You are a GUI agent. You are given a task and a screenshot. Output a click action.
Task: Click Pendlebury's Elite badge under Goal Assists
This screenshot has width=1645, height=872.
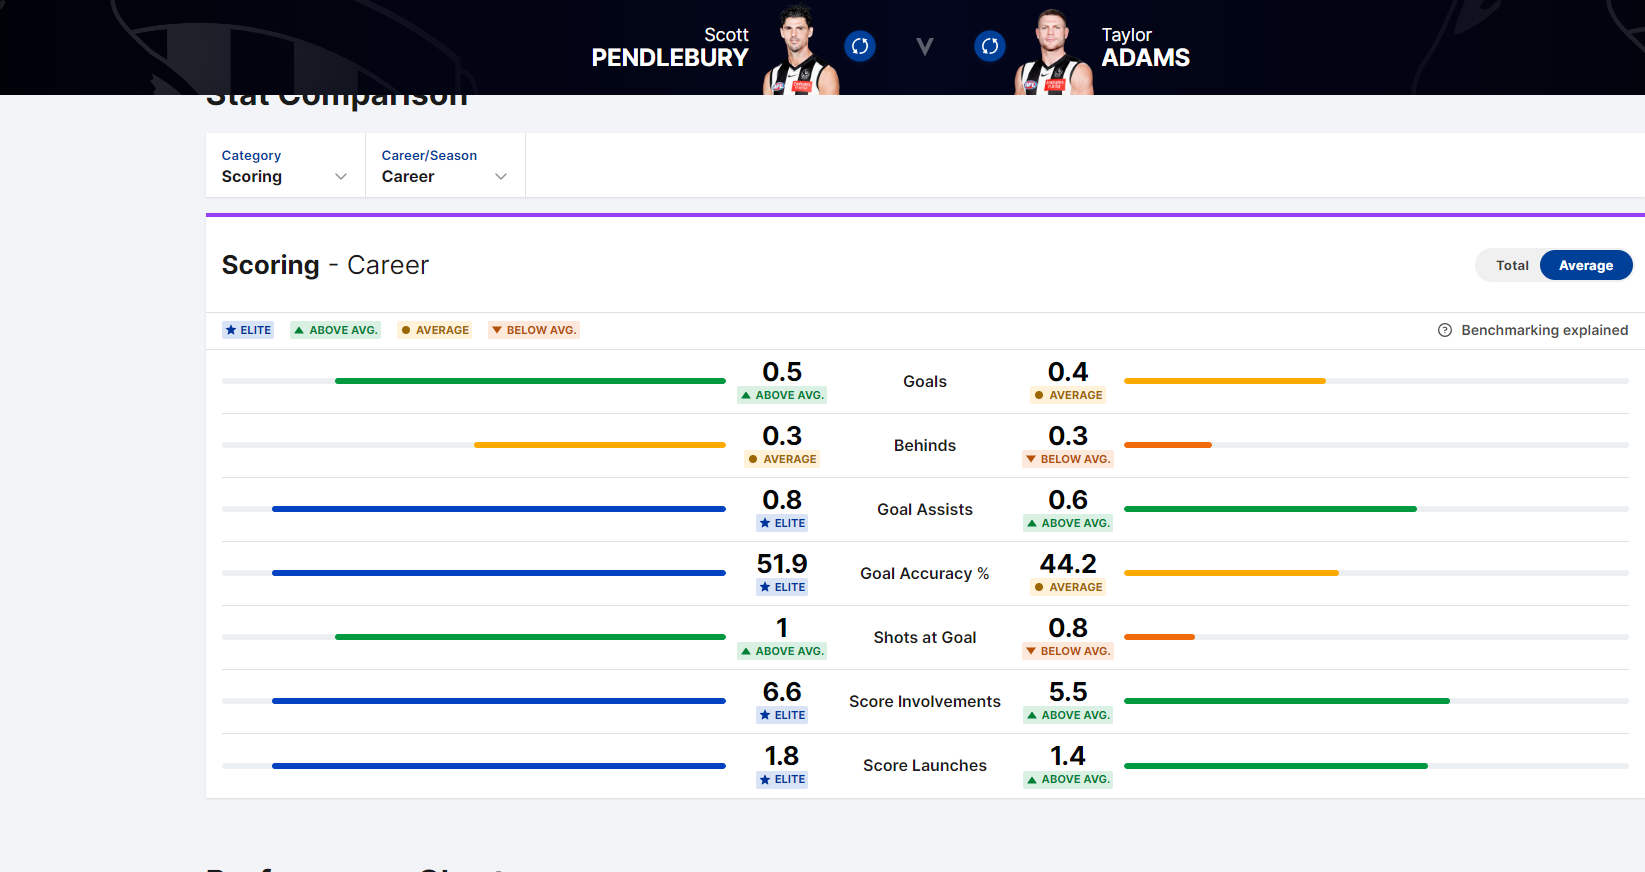(782, 523)
